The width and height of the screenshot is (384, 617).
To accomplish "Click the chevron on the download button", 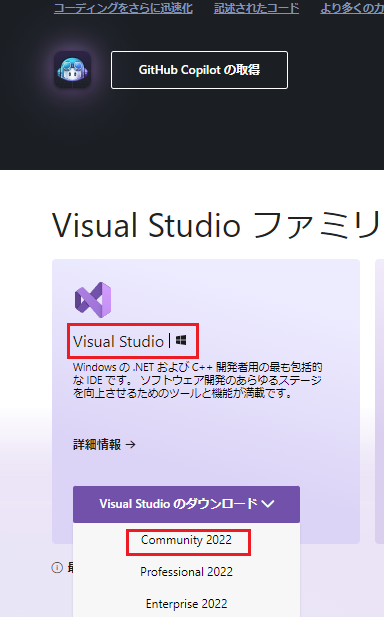I will coord(268,504).
